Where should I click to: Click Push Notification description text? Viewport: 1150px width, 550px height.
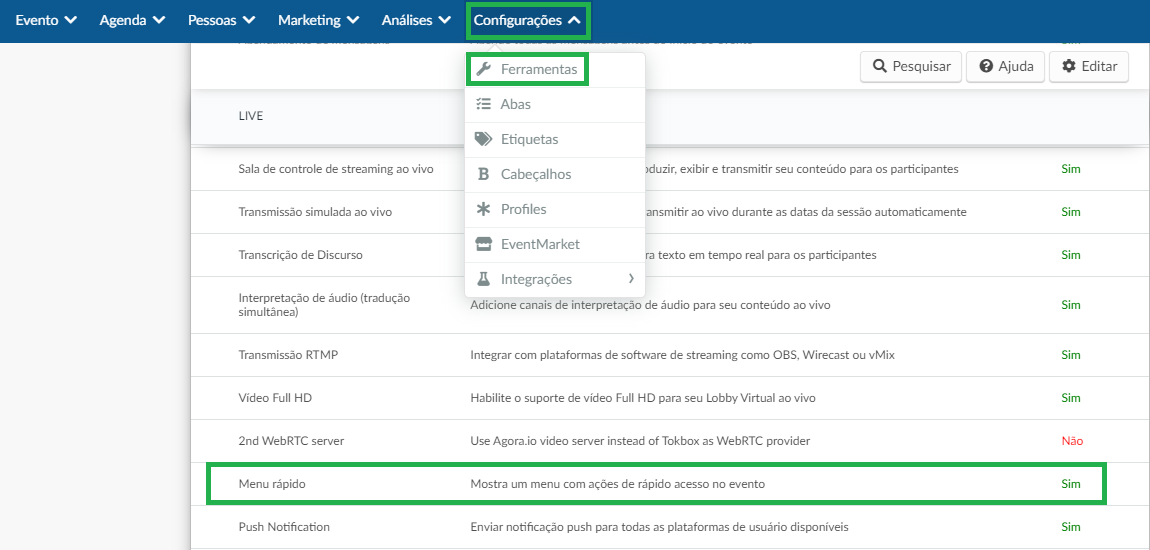pyautogui.click(x=659, y=527)
